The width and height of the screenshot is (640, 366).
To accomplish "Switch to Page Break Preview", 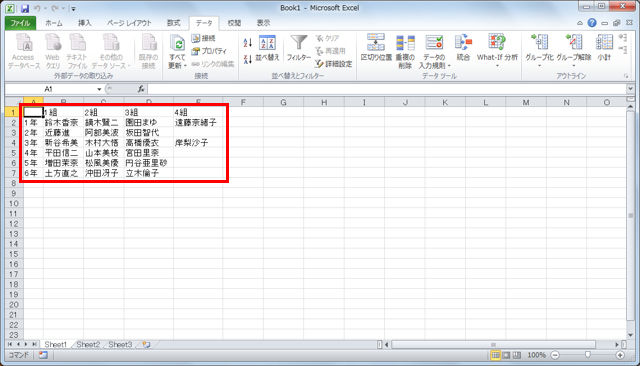I will [x=517, y=355].
